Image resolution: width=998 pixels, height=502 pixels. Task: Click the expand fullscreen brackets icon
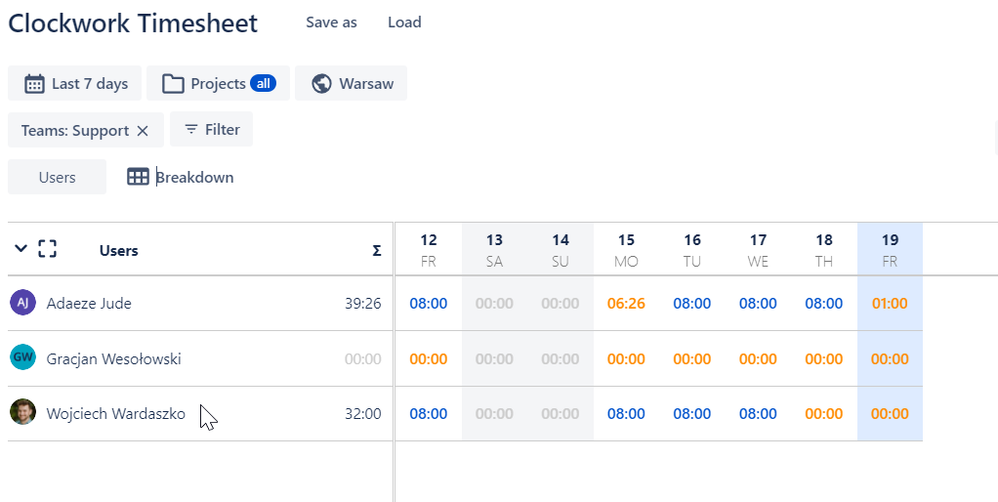click(x=47, y=249)
